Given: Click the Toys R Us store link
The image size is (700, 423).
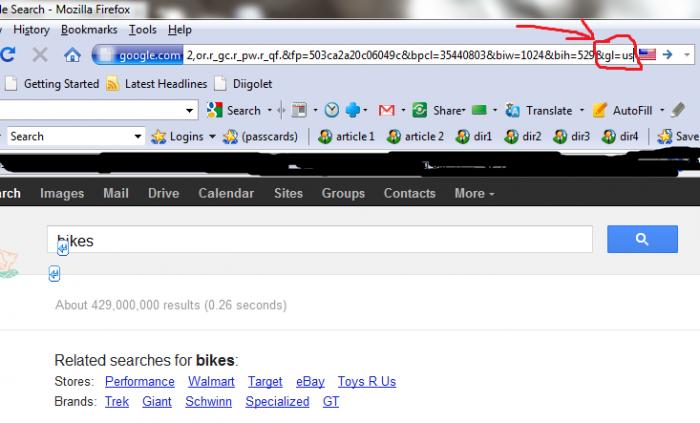Looking at the screenshot, I should [x=367, y=382].
